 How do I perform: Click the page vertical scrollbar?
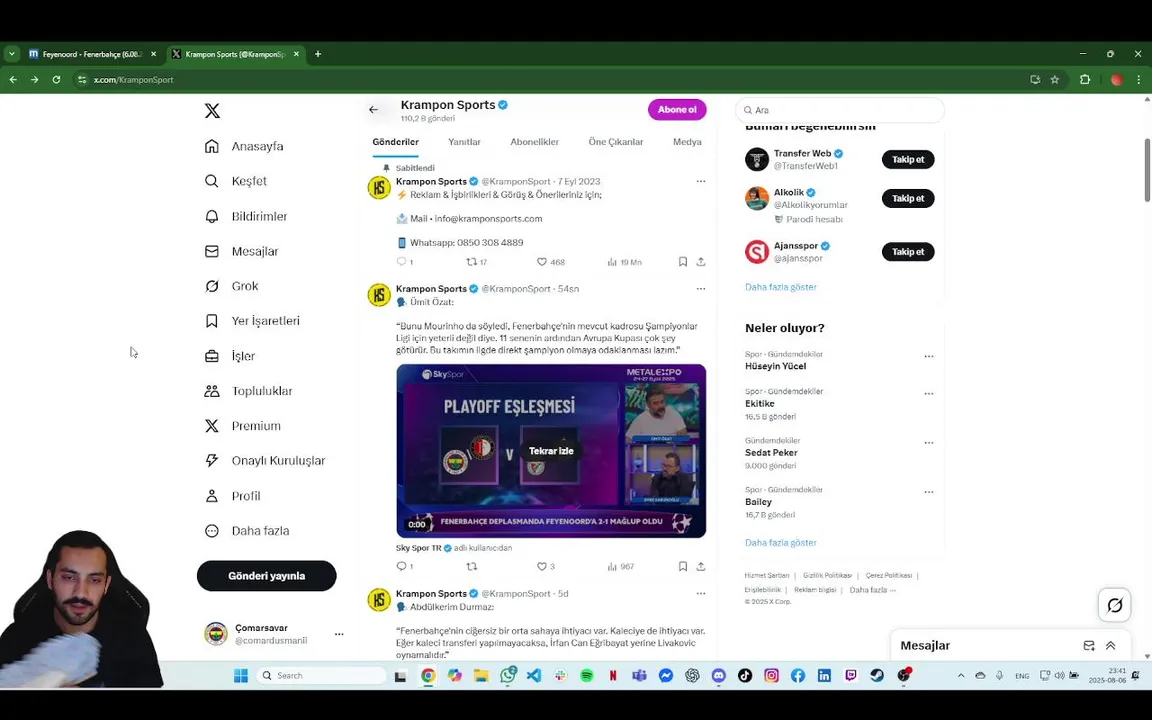1147,170
